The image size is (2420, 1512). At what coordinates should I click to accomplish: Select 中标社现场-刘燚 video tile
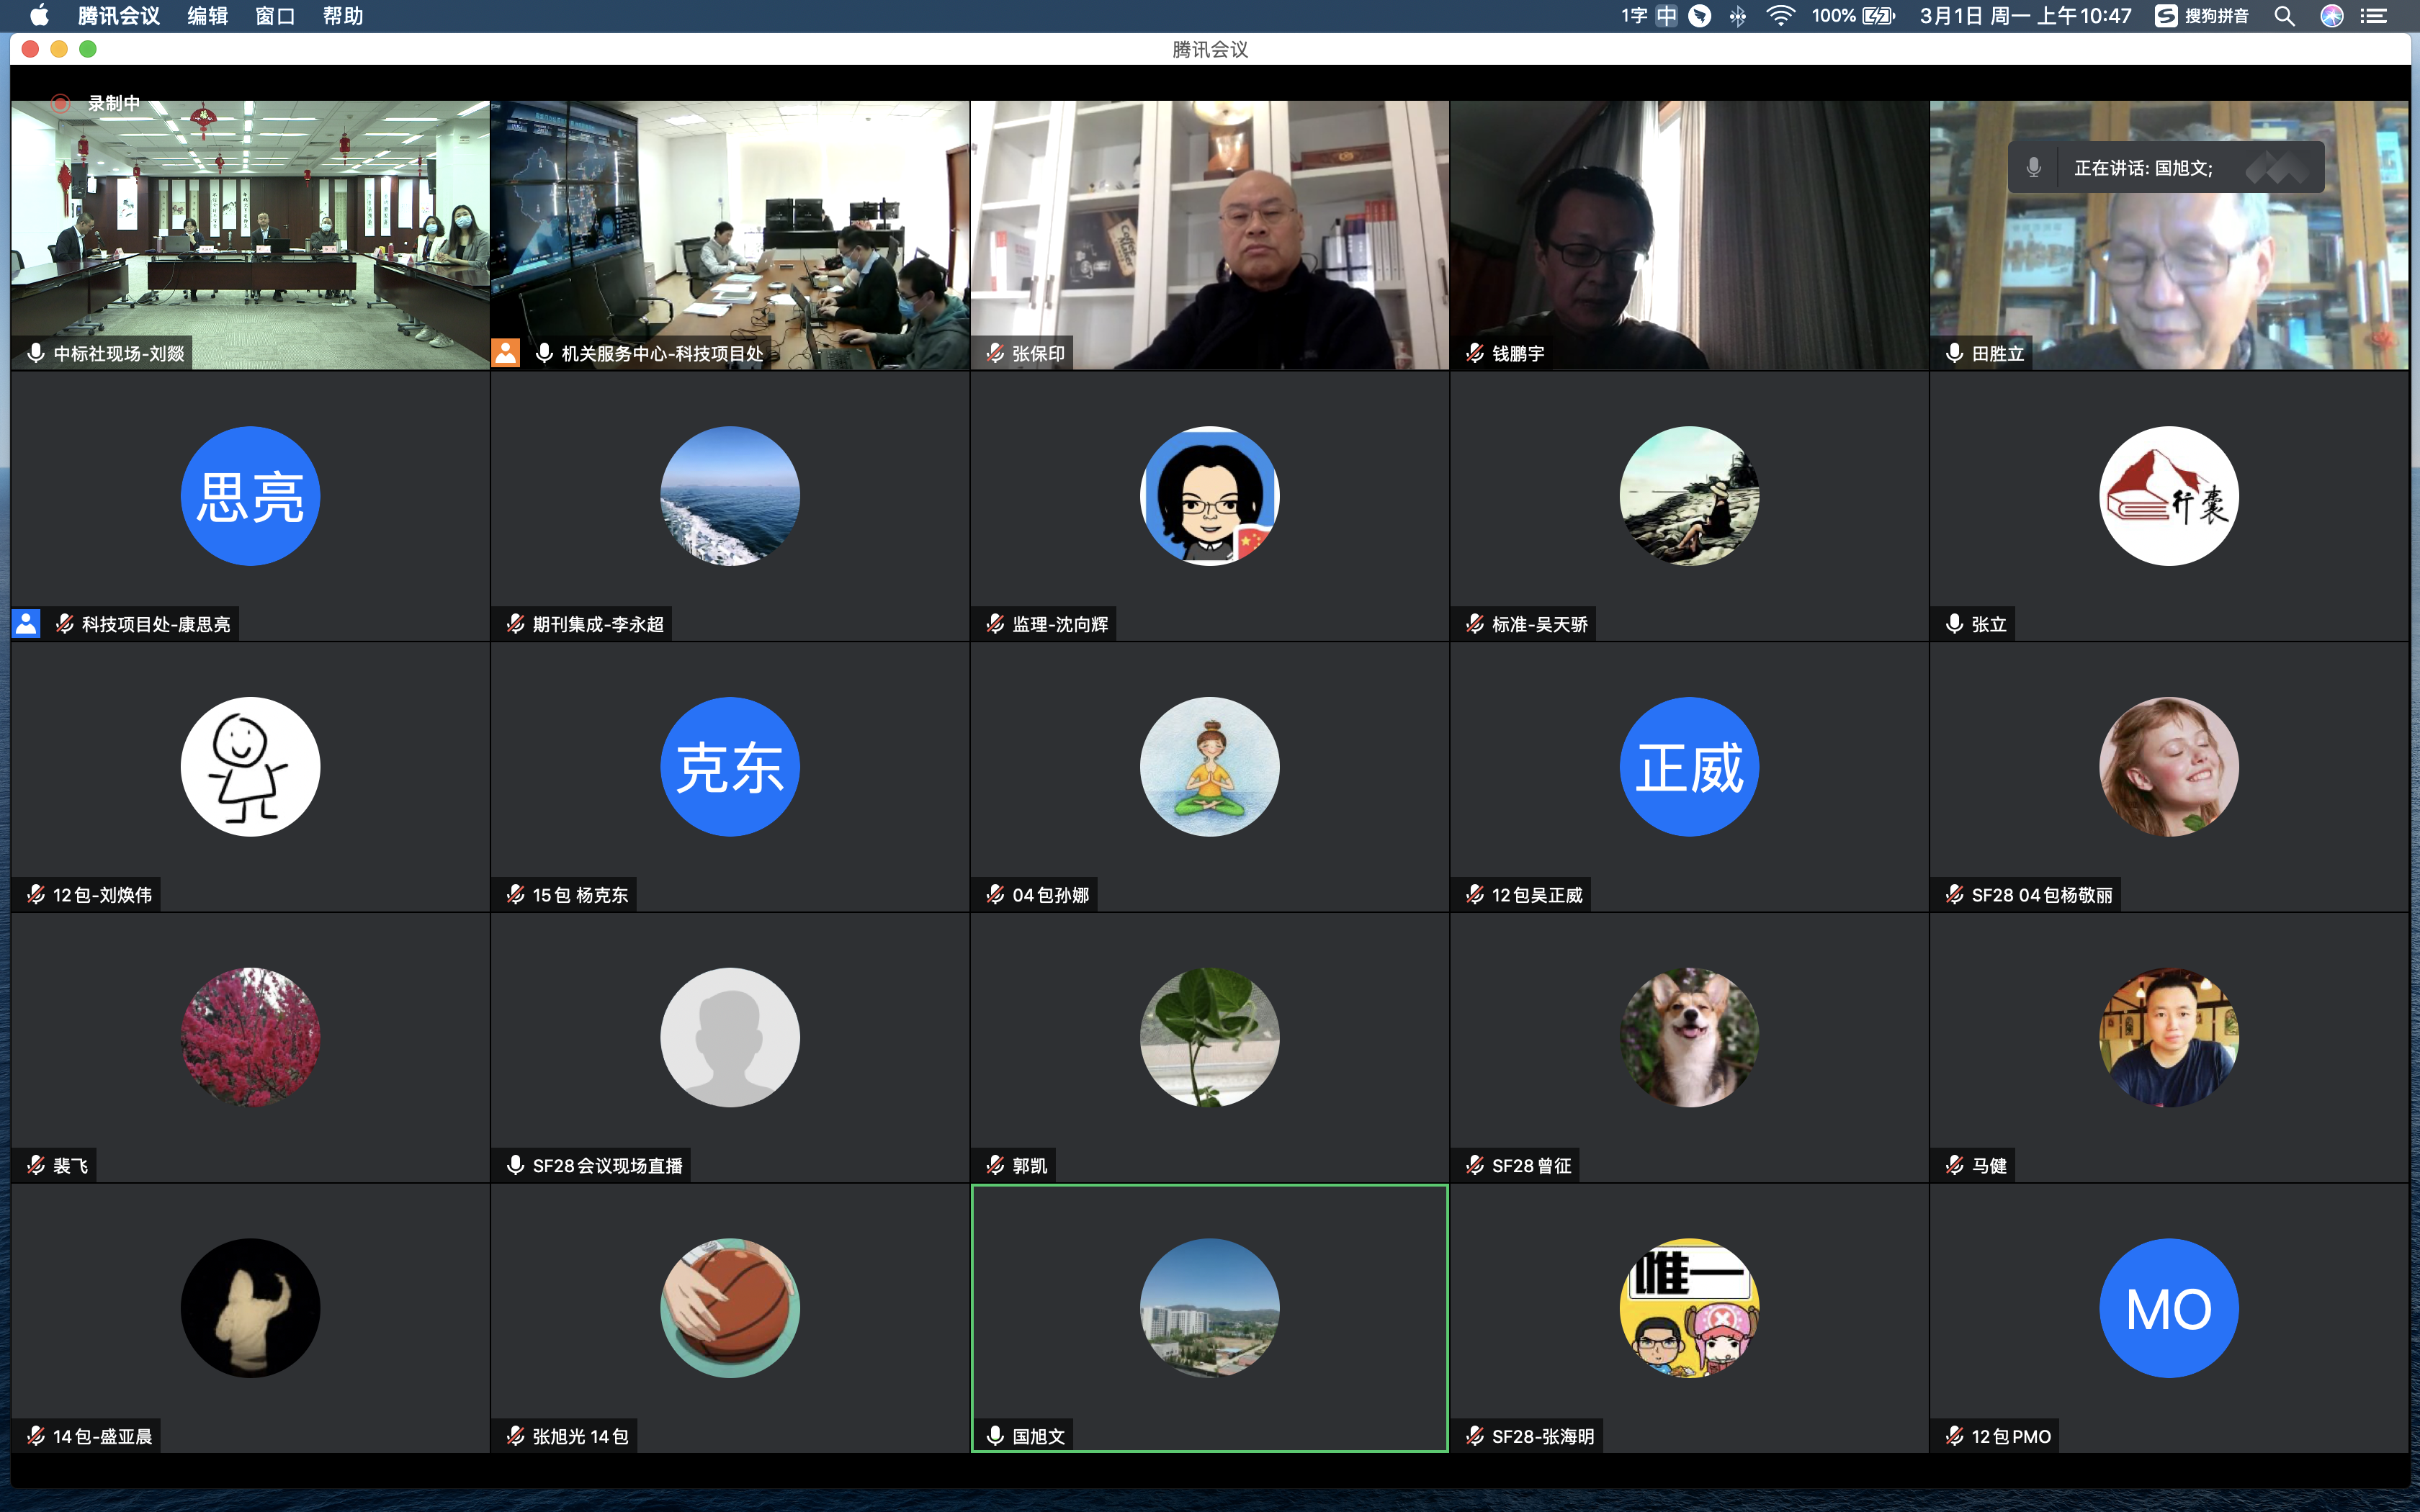click(x=250, y=235)
